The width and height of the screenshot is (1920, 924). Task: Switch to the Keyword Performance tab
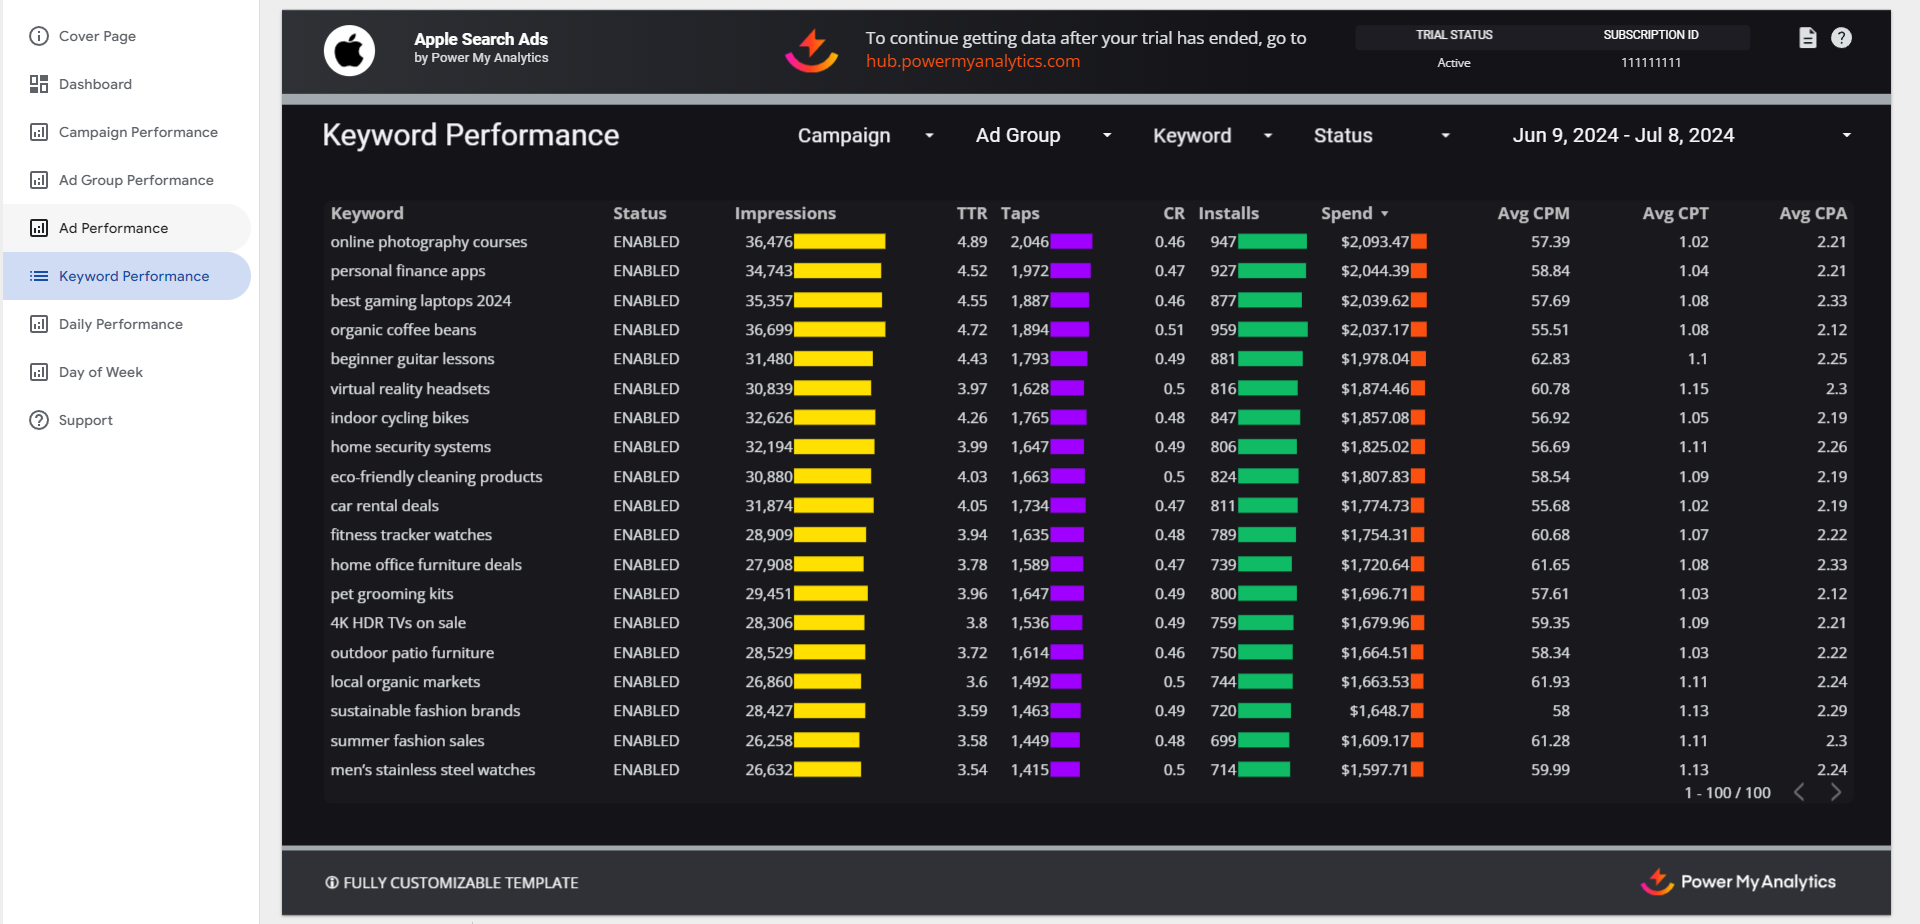(x=134, y=275)
